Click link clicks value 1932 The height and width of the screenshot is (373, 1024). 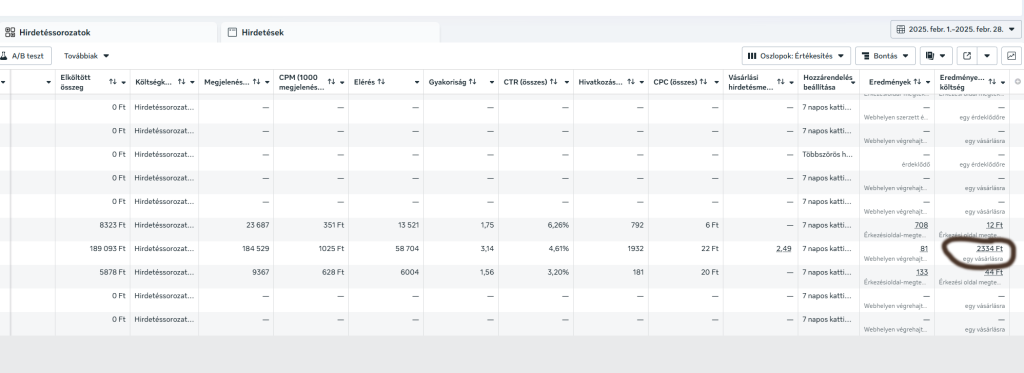tap(635, 248)
